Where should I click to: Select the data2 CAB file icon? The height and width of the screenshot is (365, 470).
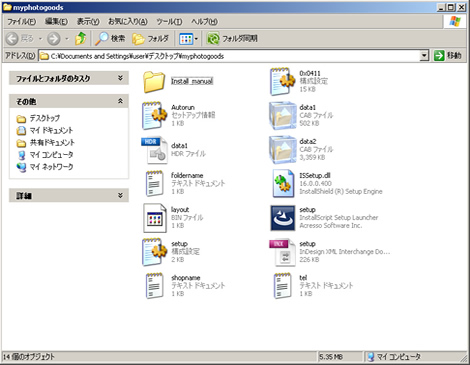point(283,150)
